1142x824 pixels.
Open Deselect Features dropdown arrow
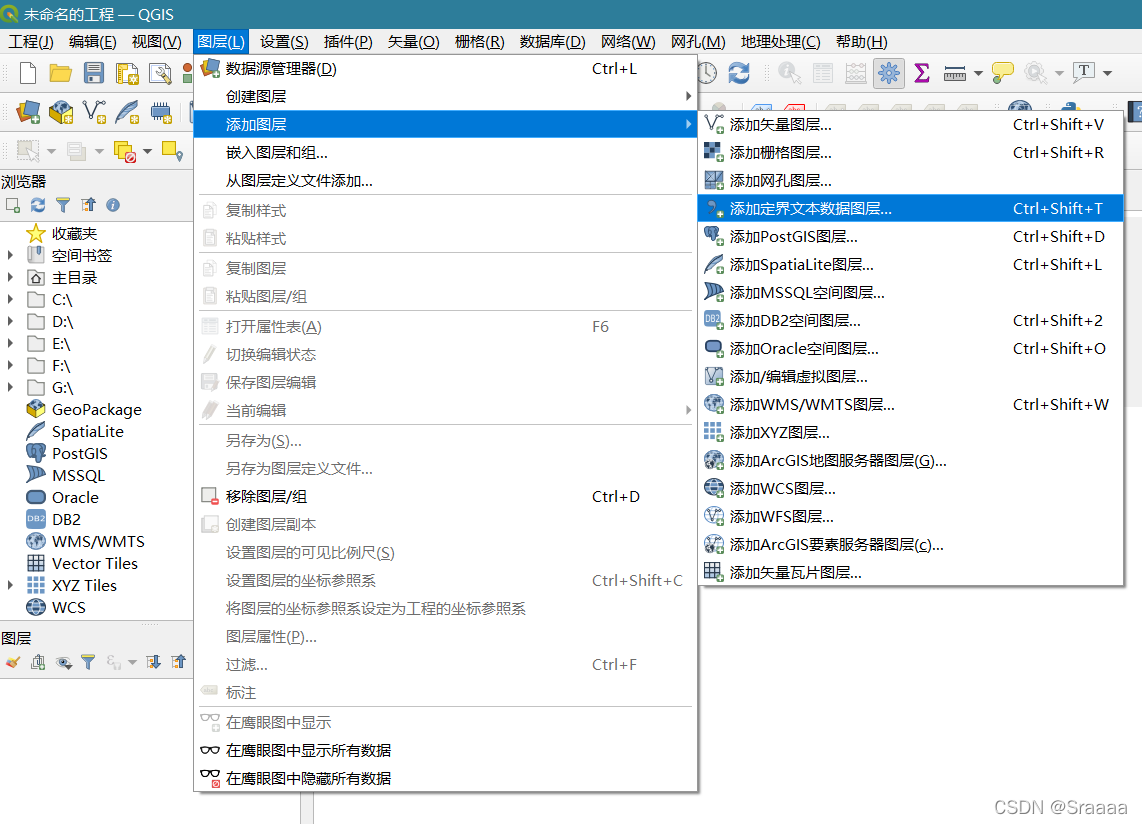click(x=148, y=152)
